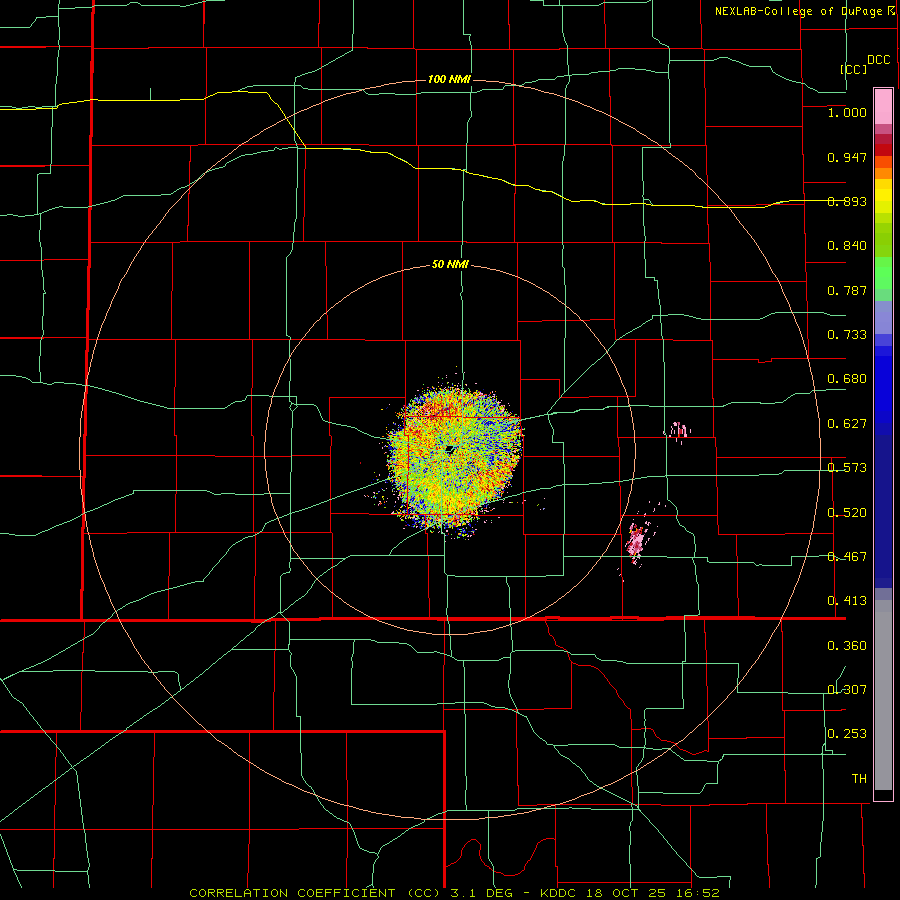The image size is (900, 900).
Task: Click the 0.733 value on the color scale
Action: pyautogui.click(x=847, y=335)
